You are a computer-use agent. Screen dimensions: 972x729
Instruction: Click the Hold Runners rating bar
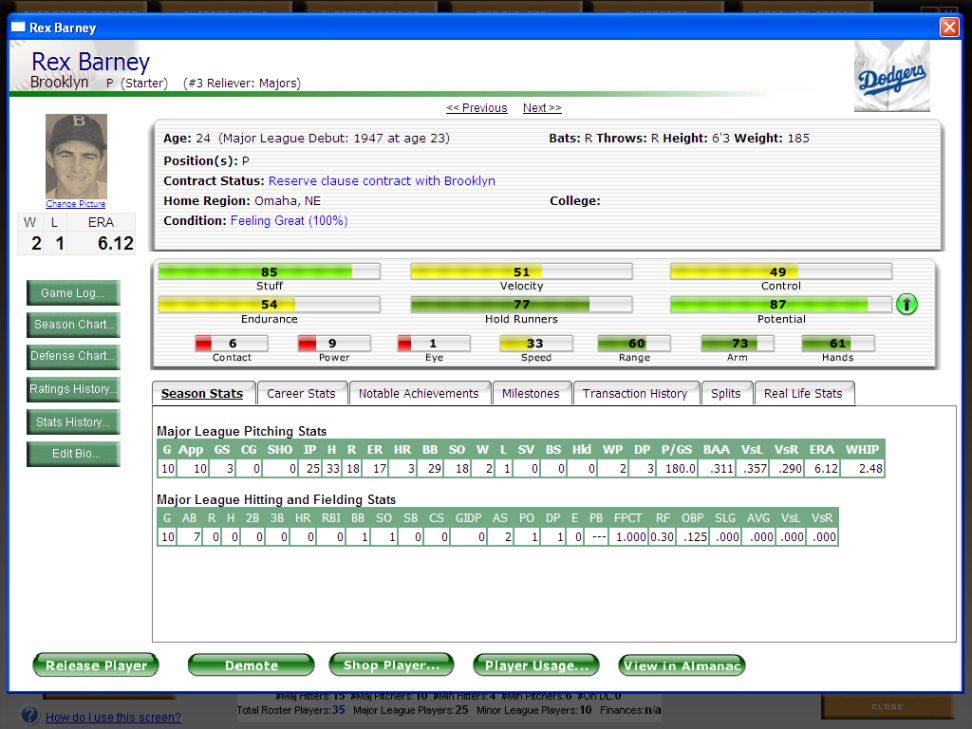coord(521,304)
